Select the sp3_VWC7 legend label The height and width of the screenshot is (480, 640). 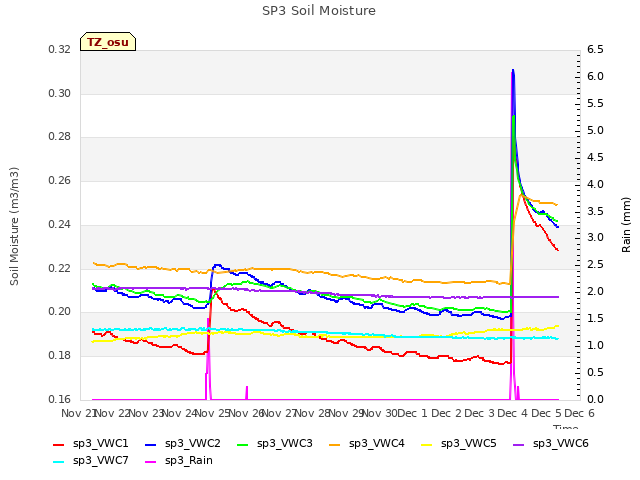click(x=100, y=460)
